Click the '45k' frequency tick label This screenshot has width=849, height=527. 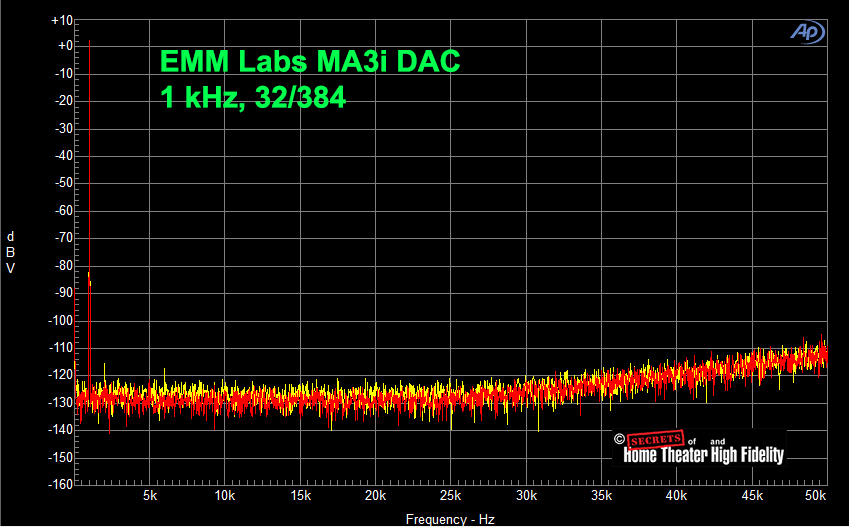pos(752,496)
